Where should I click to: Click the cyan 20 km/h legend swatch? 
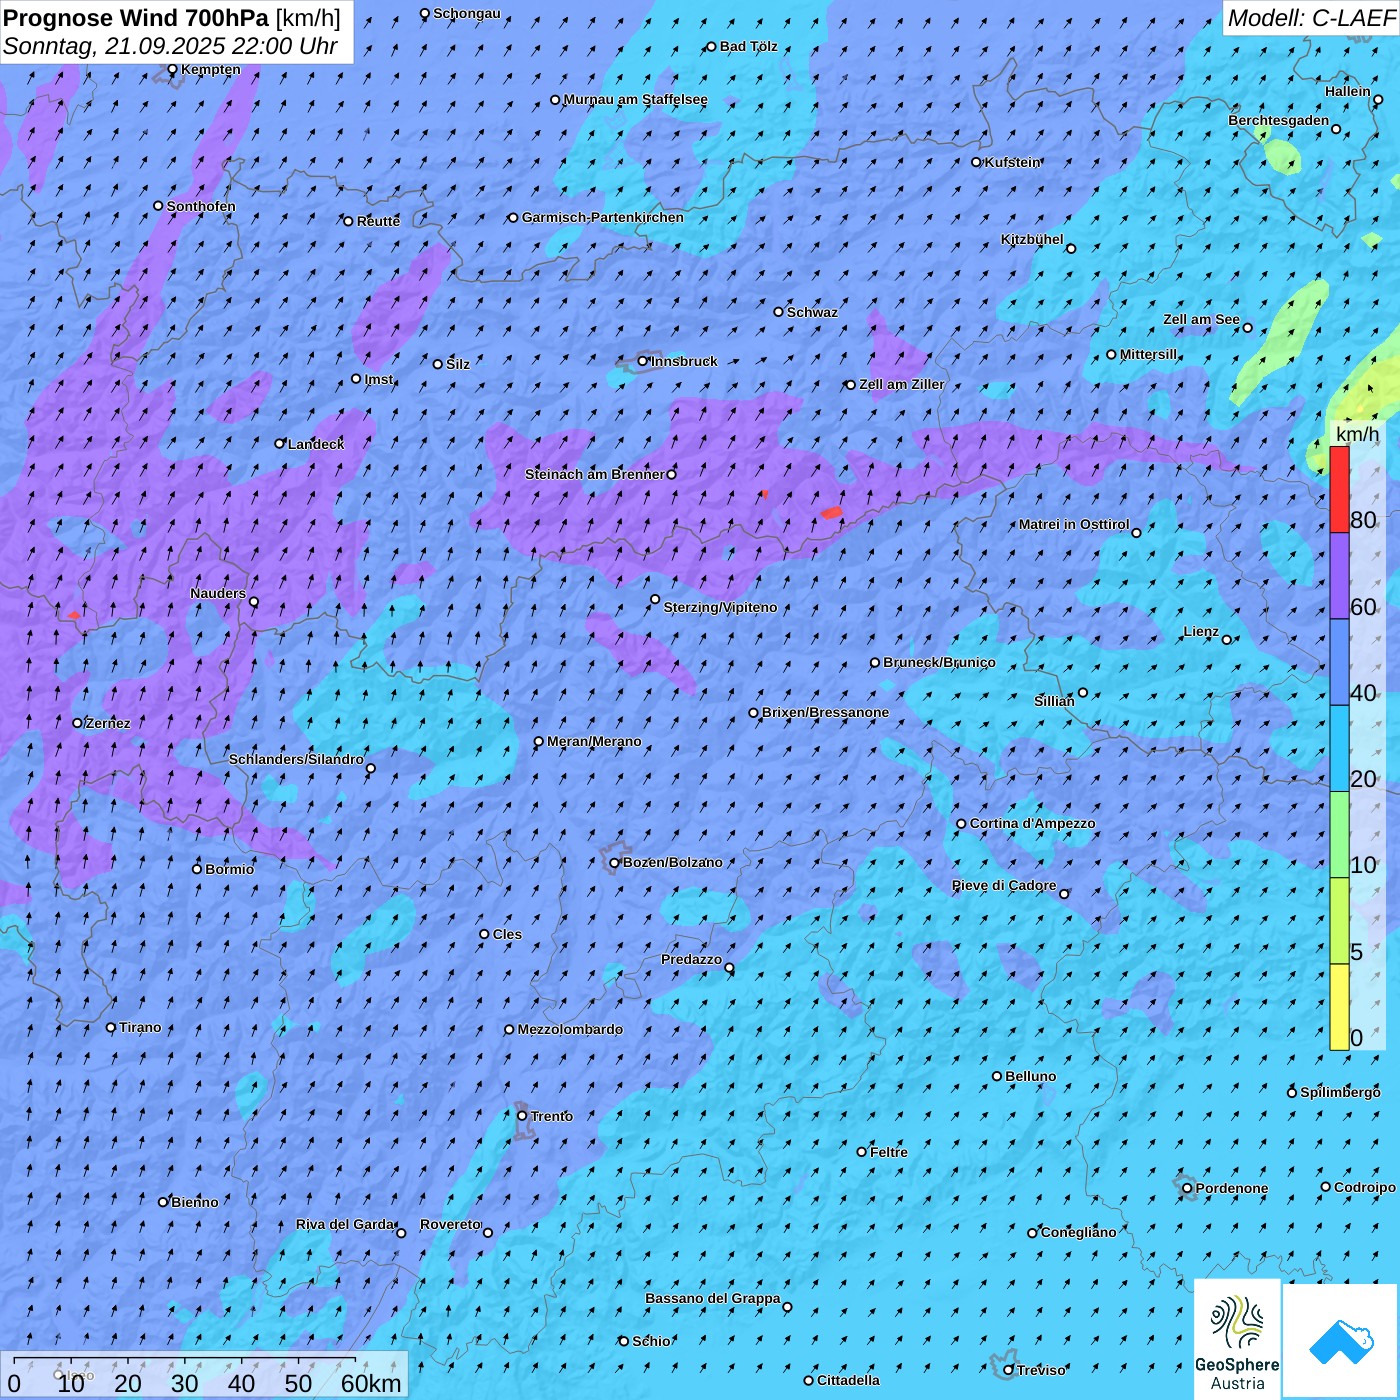point(1339,749)
